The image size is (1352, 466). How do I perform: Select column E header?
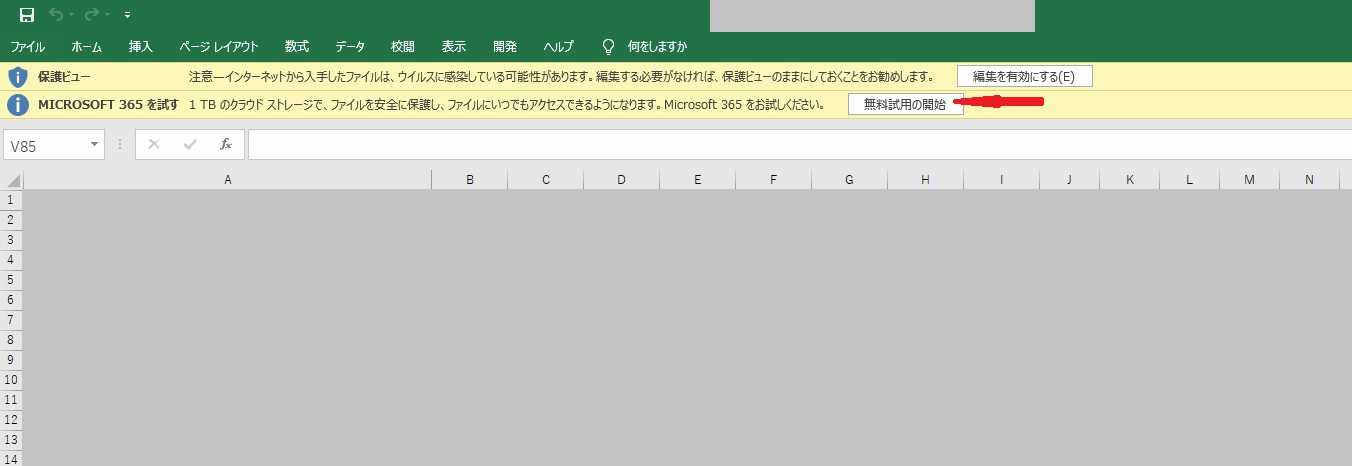tap(698, 180)
